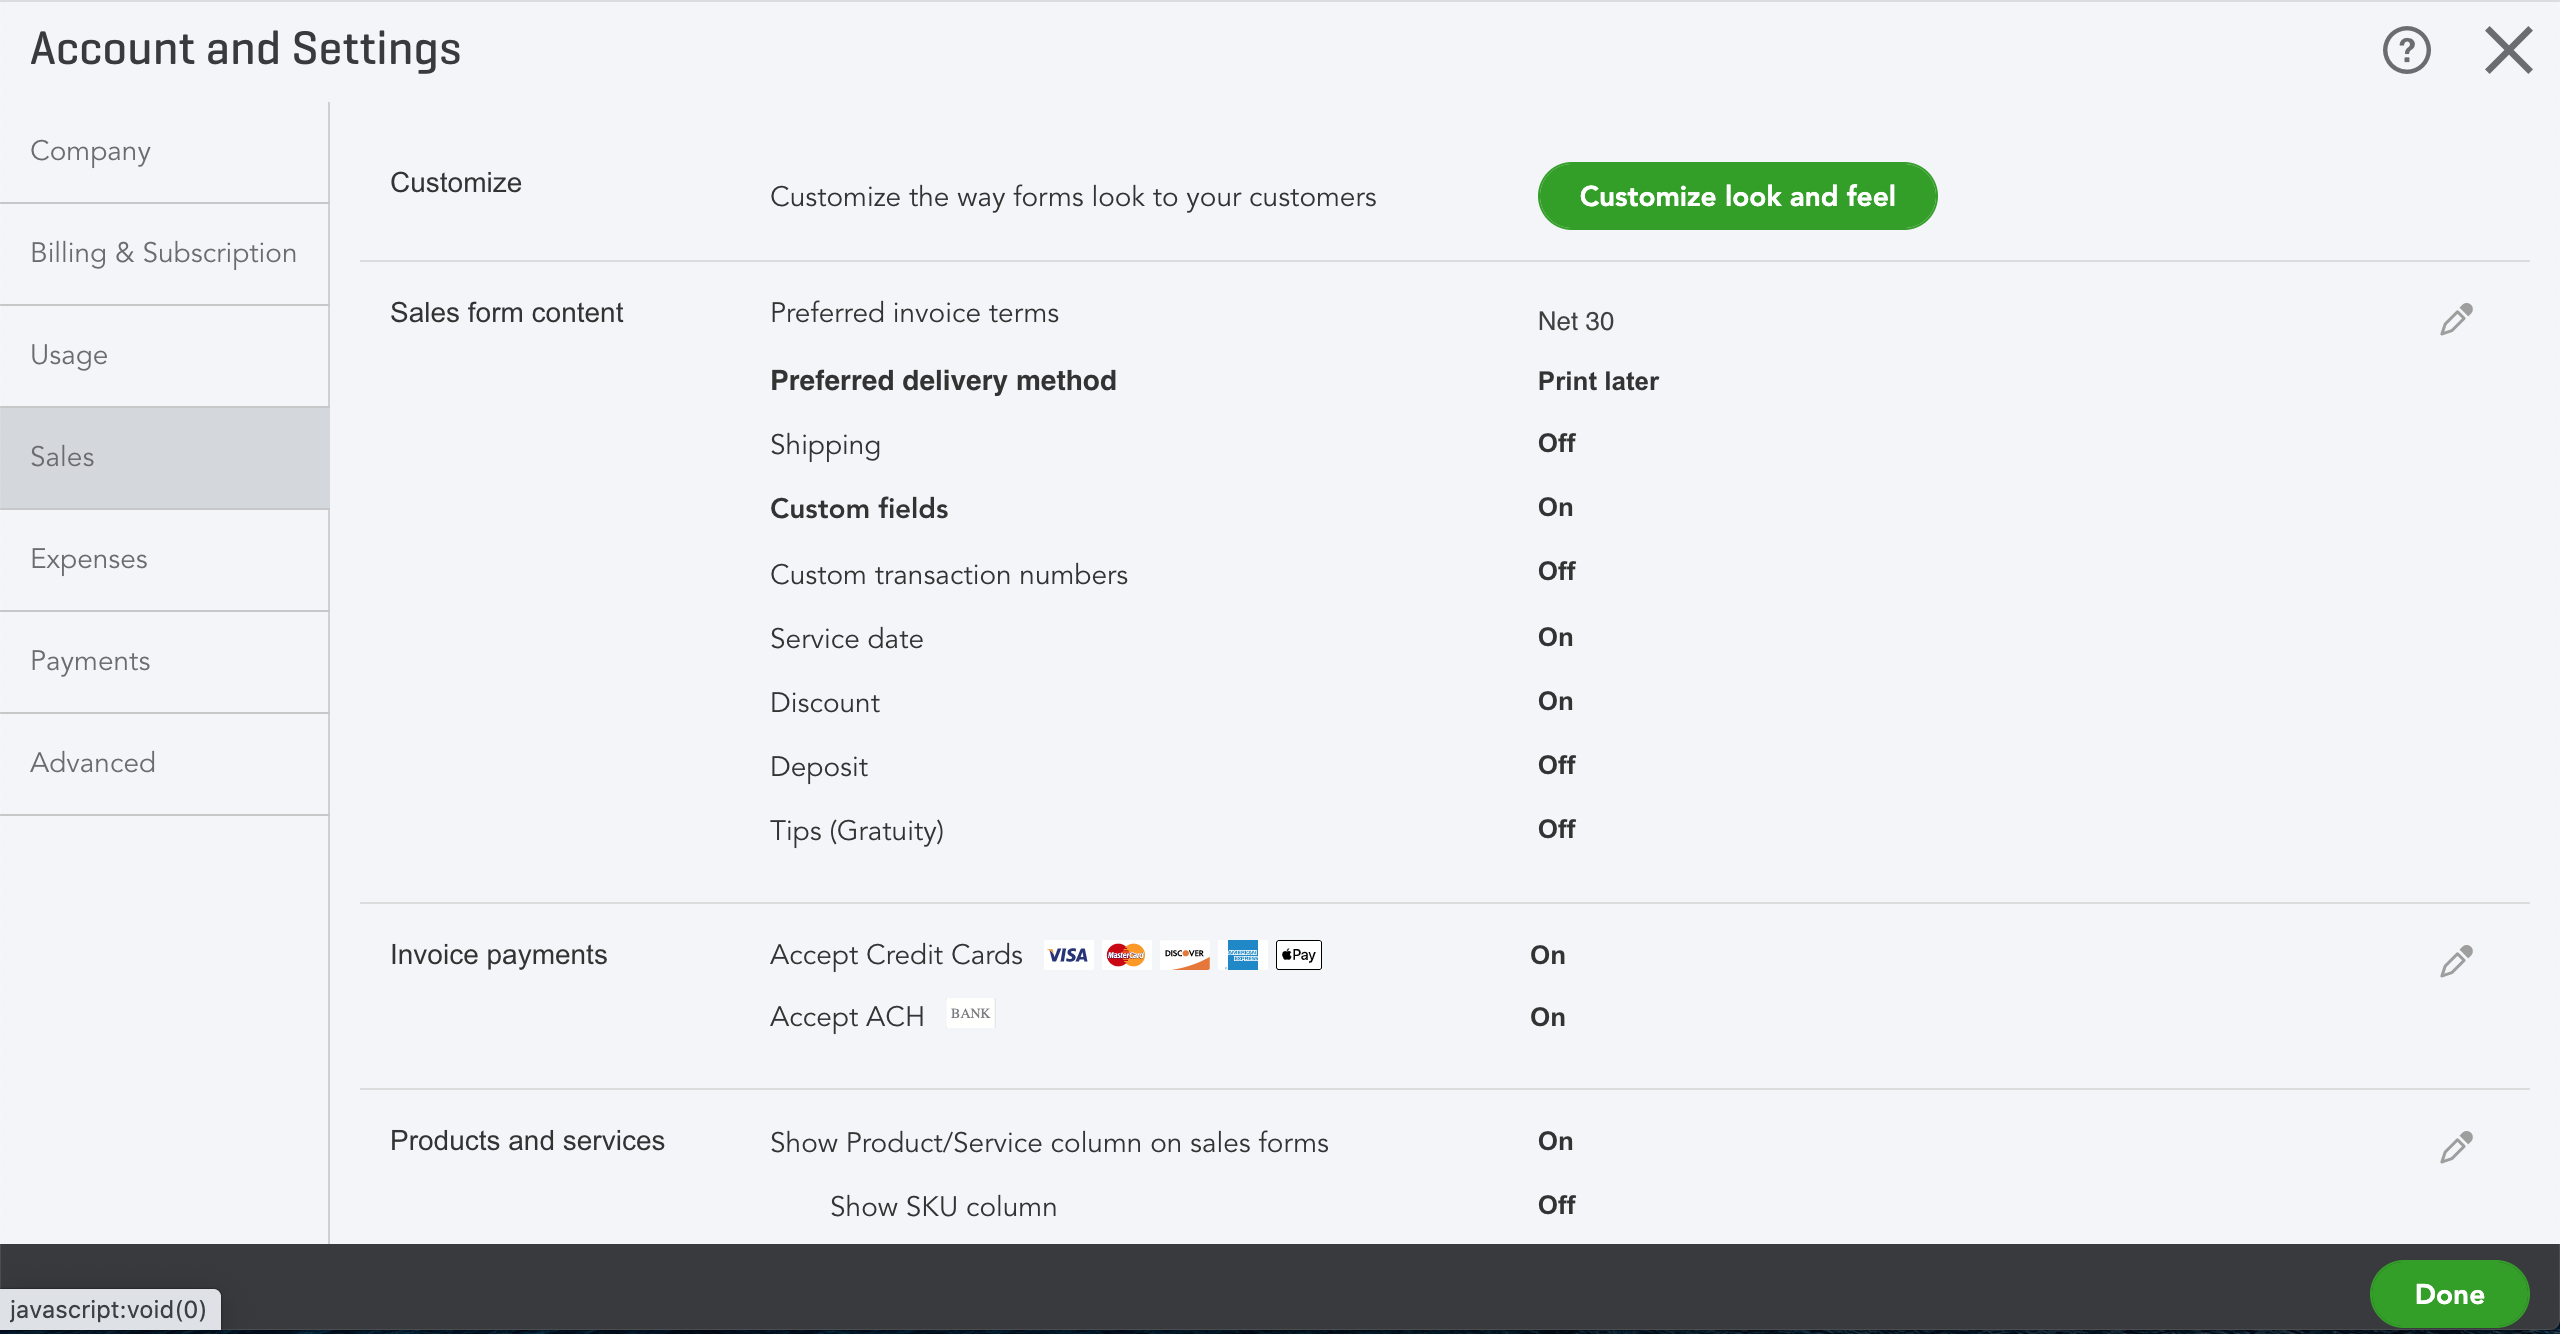Click the Off value for Tips (Gratuity)
The height and width of the screenshot is (1334, 2560).
pos(1556,829)
